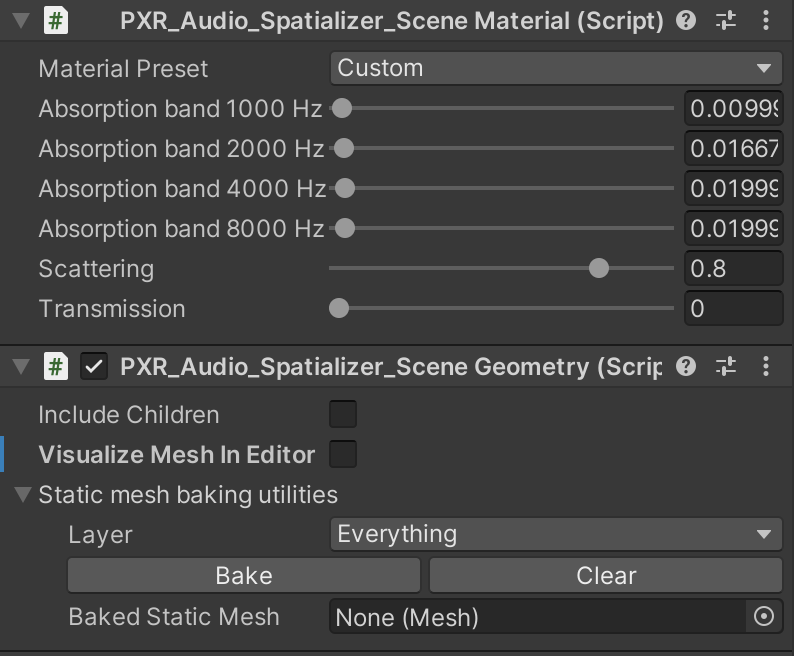Open help for Scene Material script

686,20
